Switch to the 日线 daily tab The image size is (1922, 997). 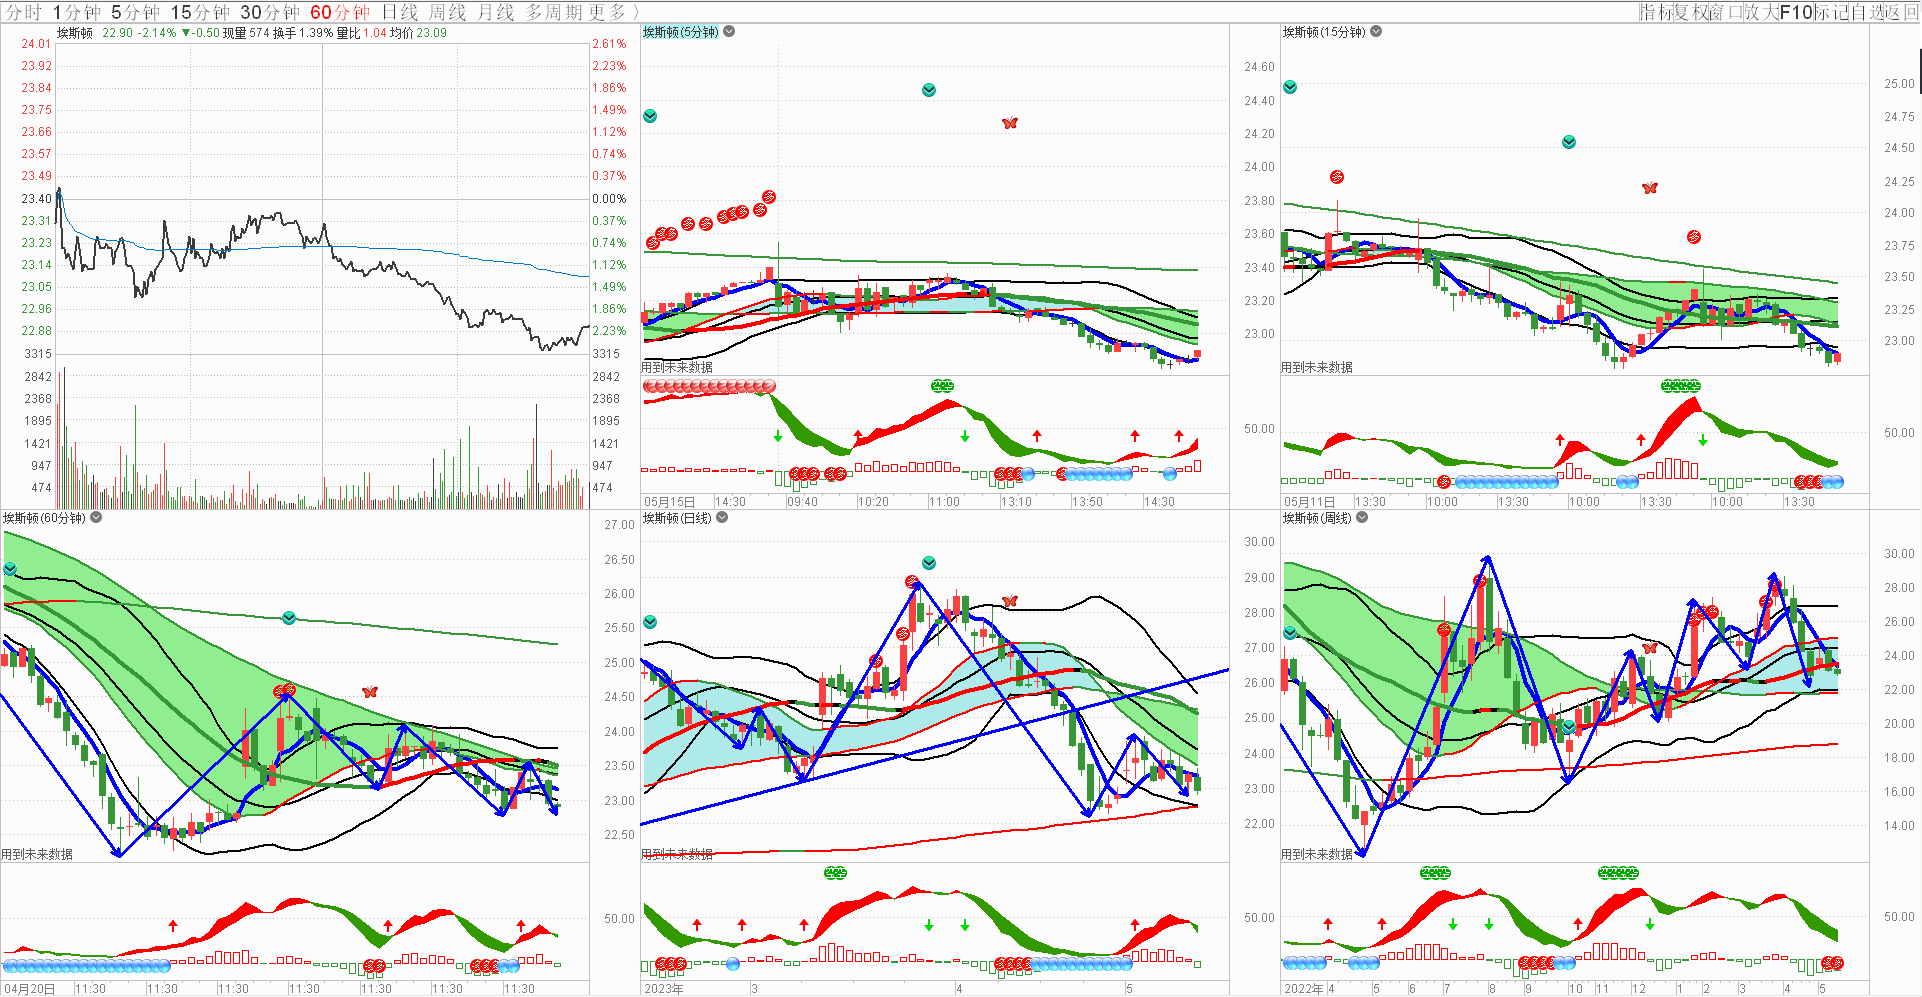click(399, 12)
